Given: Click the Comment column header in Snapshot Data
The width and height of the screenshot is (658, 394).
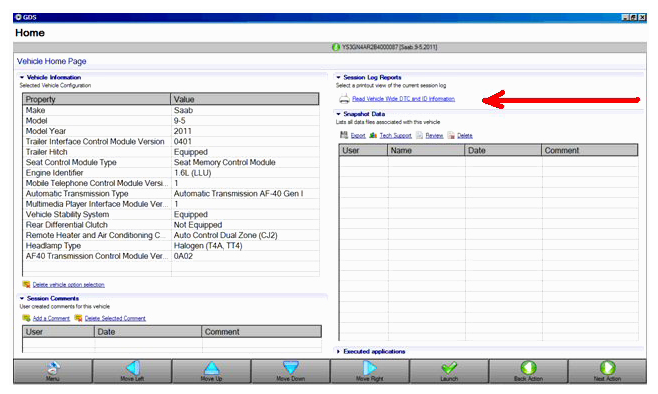Looking at the screenshot, I should 590,150.
